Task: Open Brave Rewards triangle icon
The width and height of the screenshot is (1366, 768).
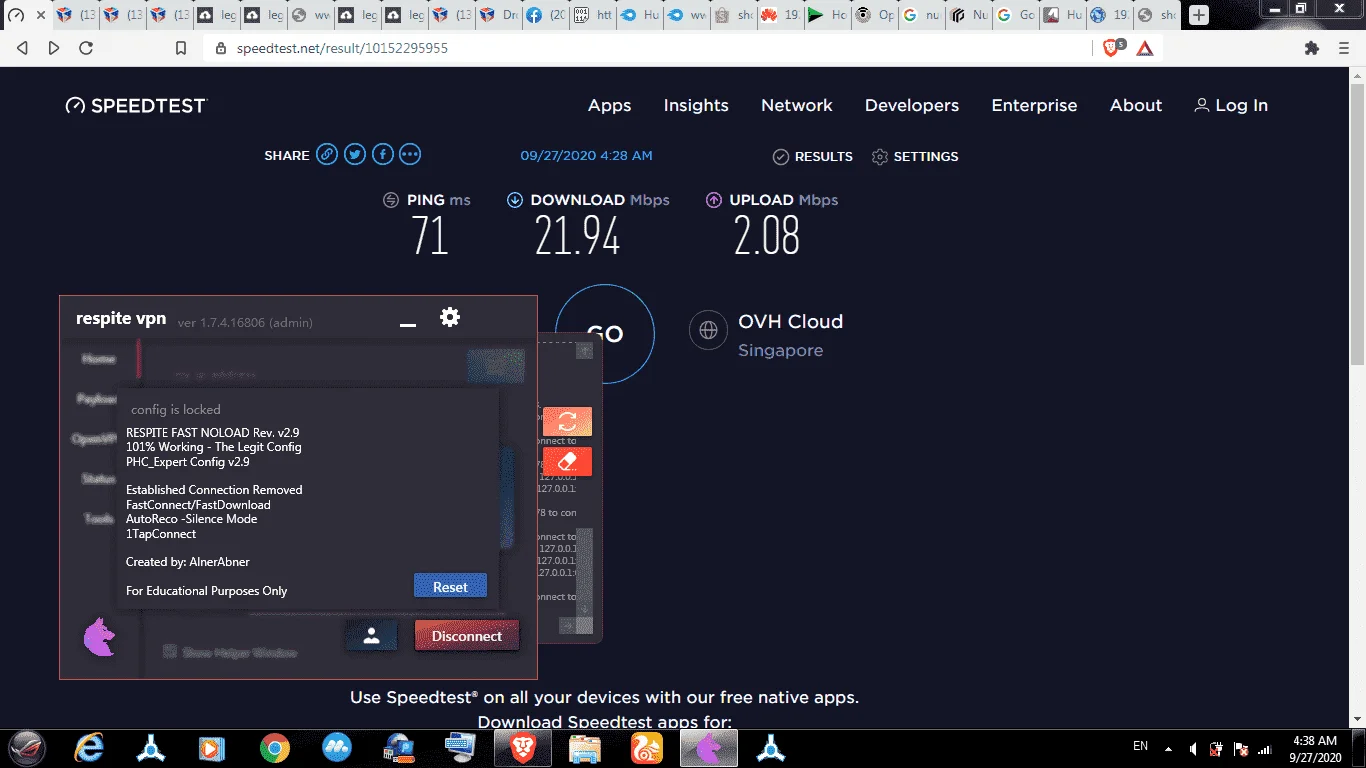Action: click(1145, 48)
